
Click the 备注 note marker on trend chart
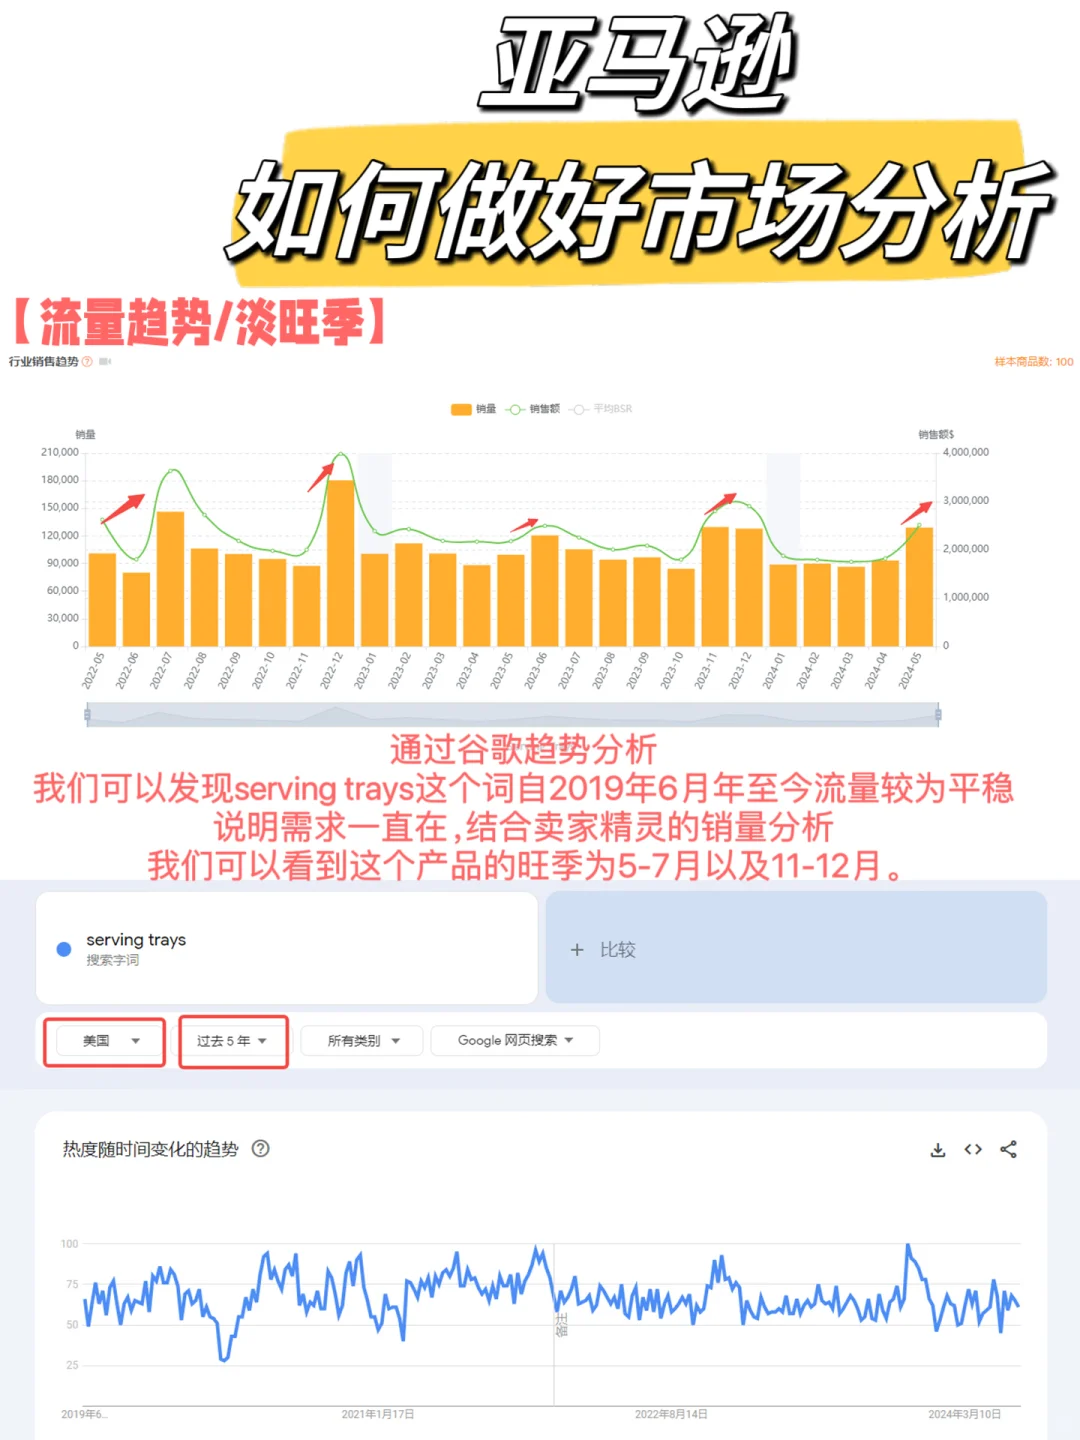[x=561, y=1324]
